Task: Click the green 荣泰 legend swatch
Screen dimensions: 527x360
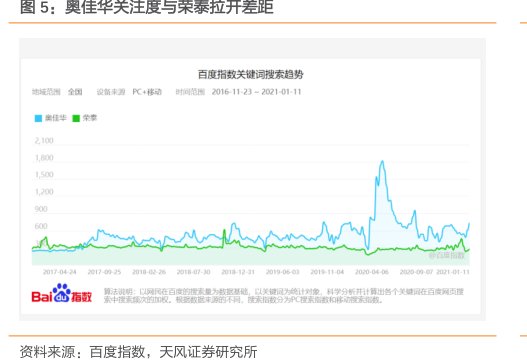Action: coord(76,118)
